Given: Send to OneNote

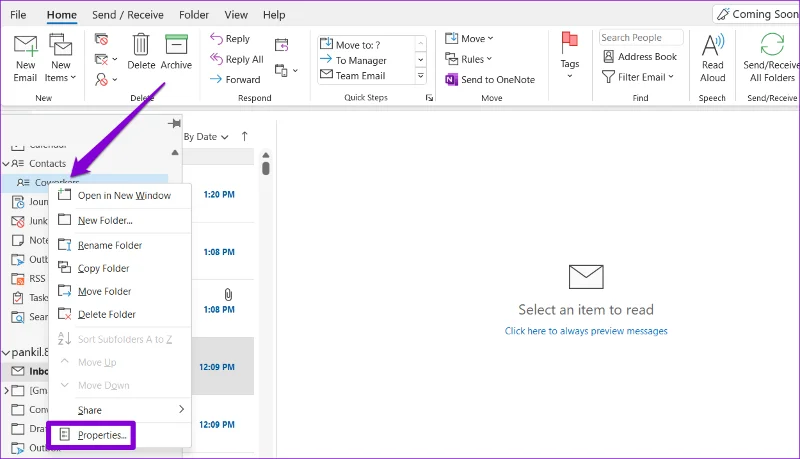Looking at the screenshot, I should point(490,80).
